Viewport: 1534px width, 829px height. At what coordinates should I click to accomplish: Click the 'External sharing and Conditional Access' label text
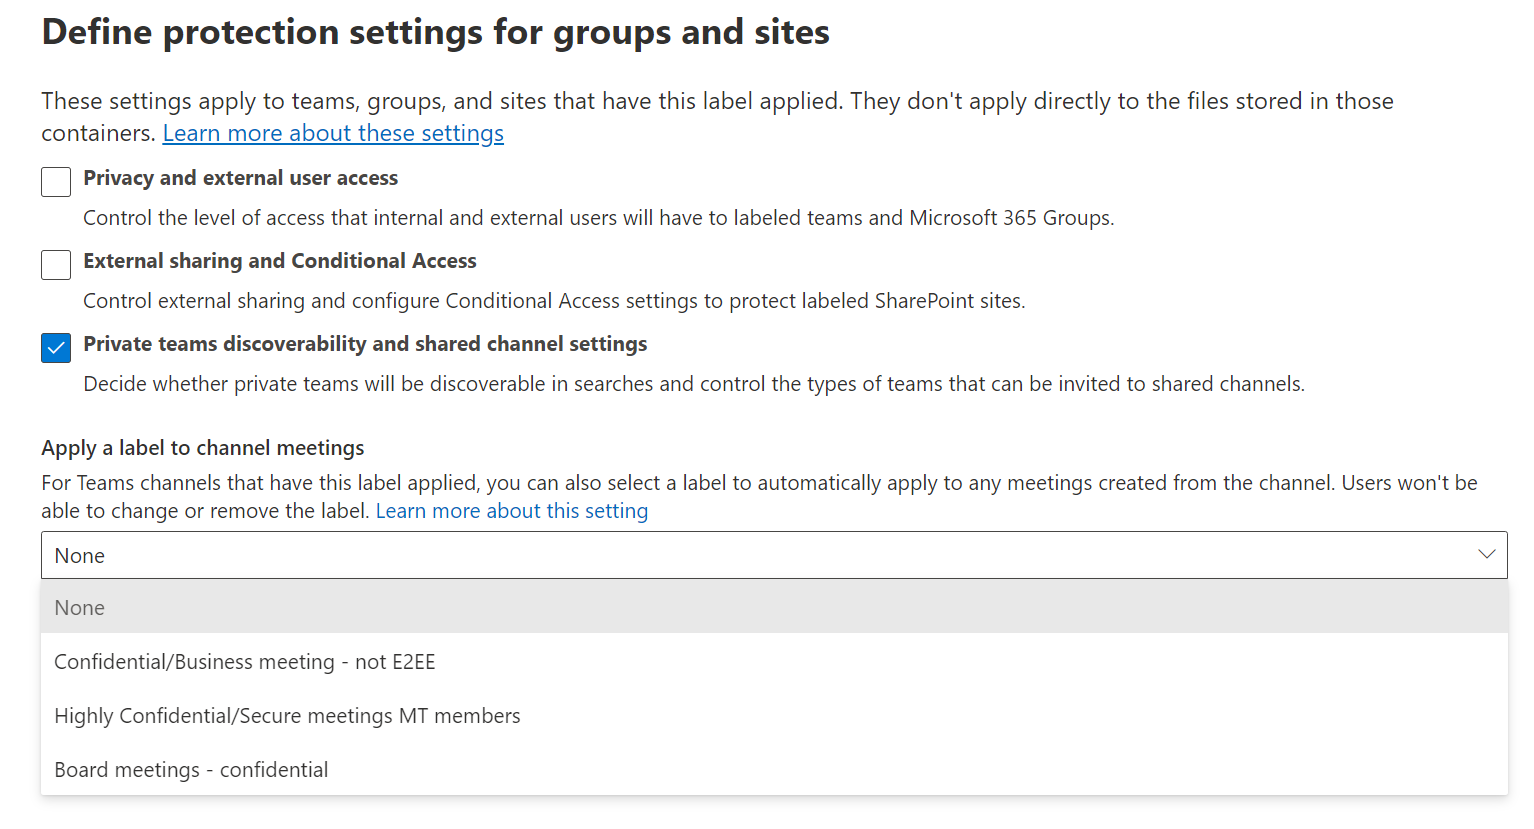click(280, 261)
